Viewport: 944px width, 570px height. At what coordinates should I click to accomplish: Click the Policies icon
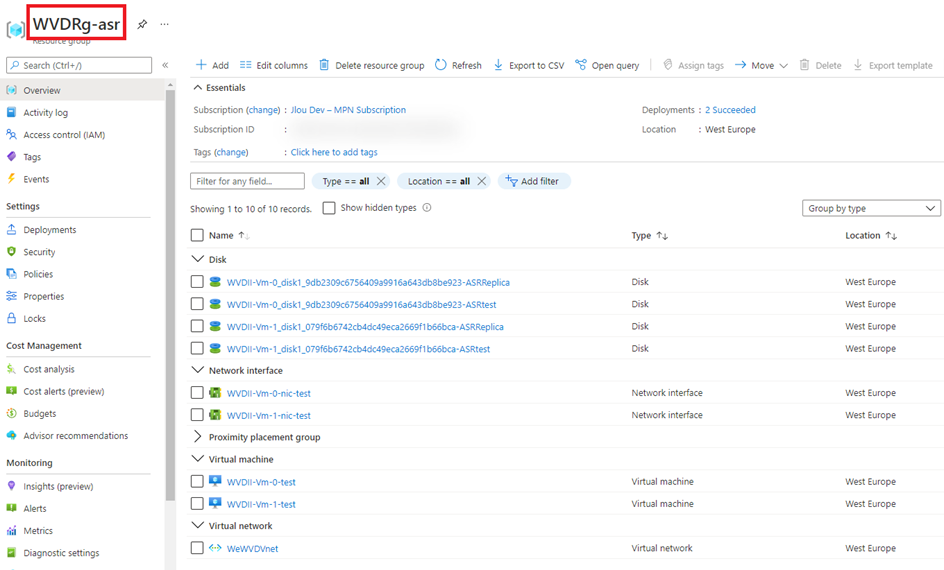click(11, 274)
